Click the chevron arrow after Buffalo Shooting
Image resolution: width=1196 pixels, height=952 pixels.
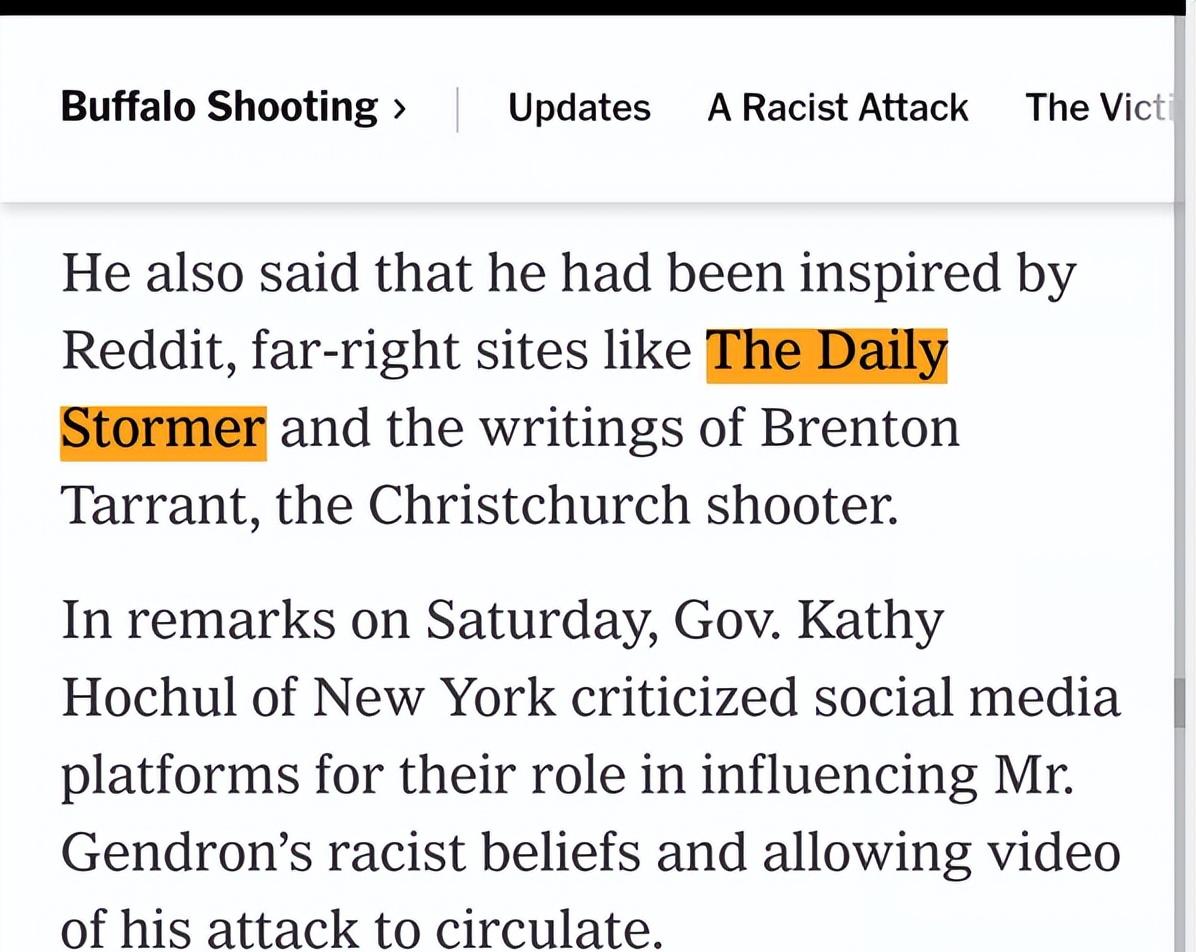click(x=399, y=108)
